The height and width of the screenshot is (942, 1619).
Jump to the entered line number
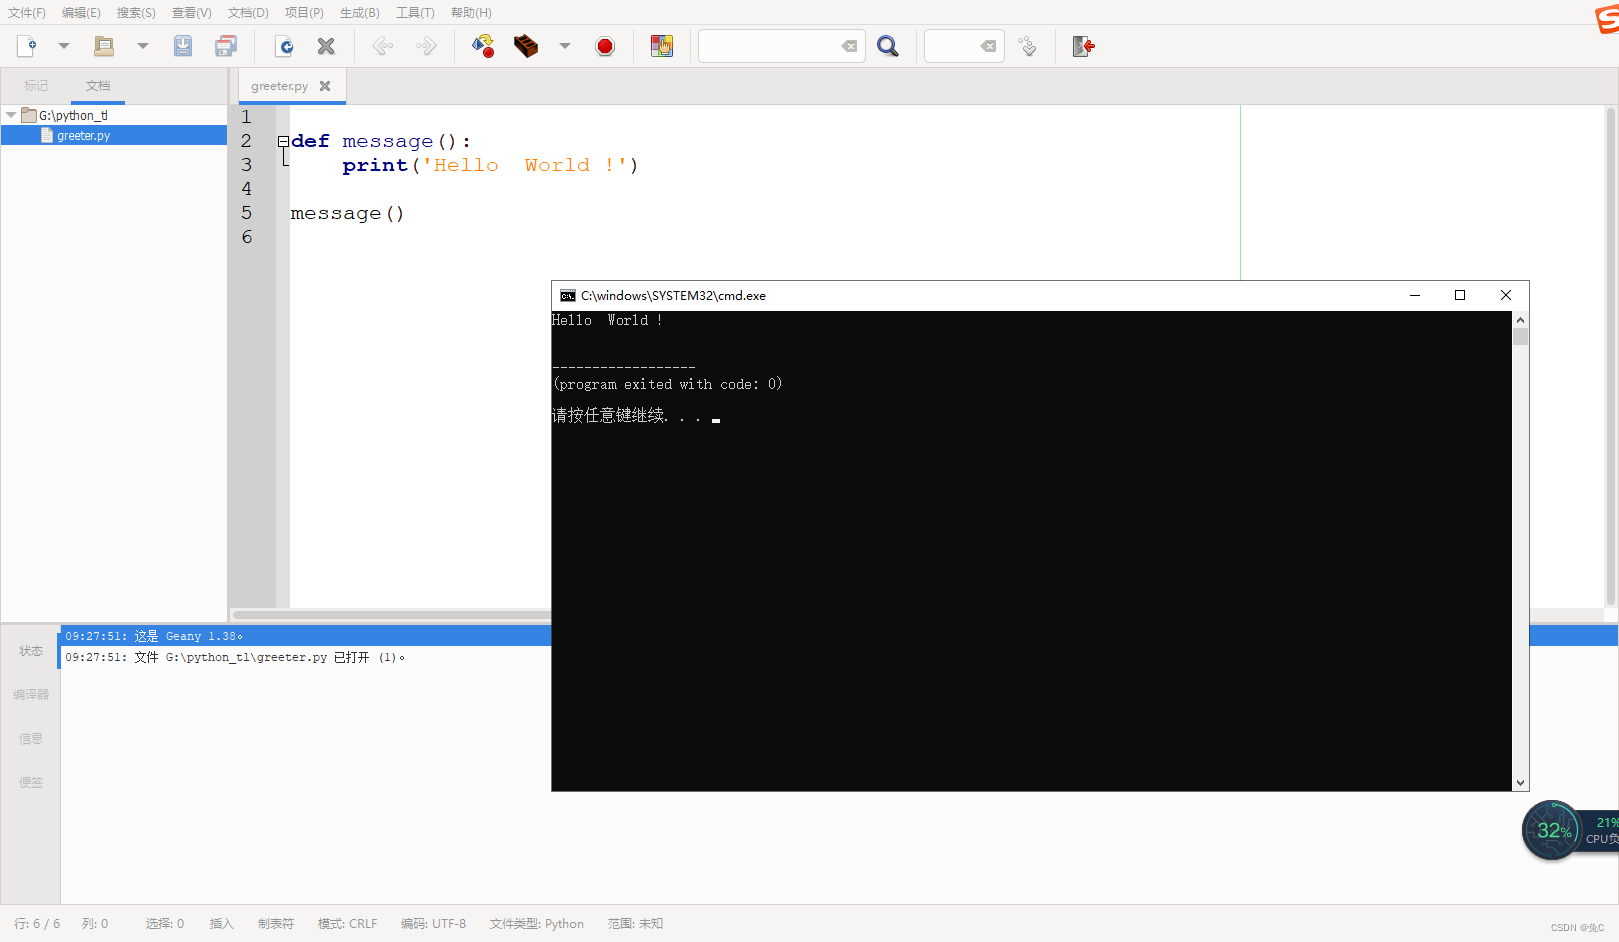tap(1027, 46)
